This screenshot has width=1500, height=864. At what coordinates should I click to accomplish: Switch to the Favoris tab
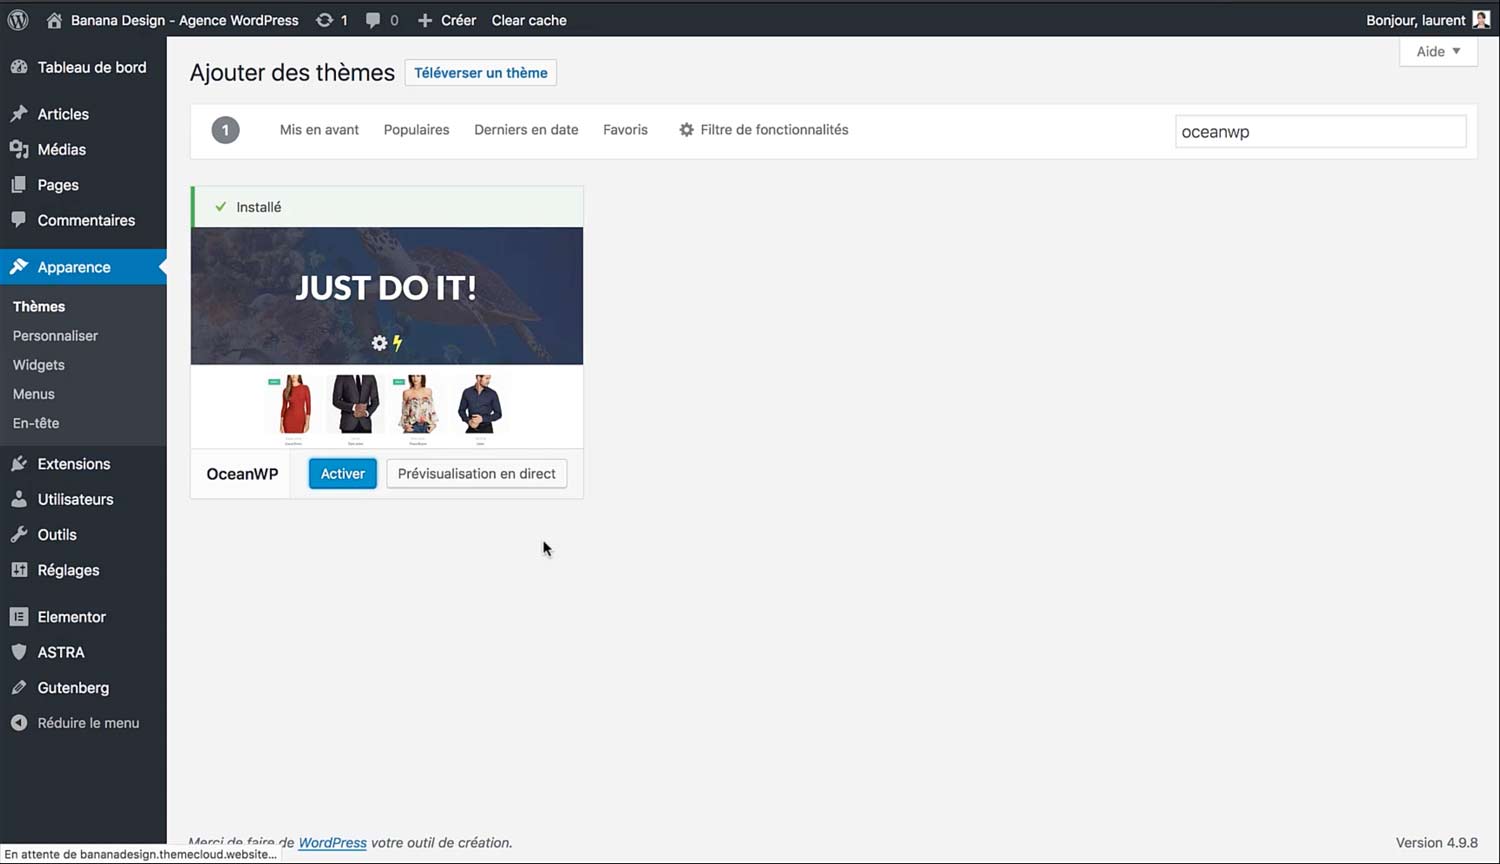(x=625, y=130)
